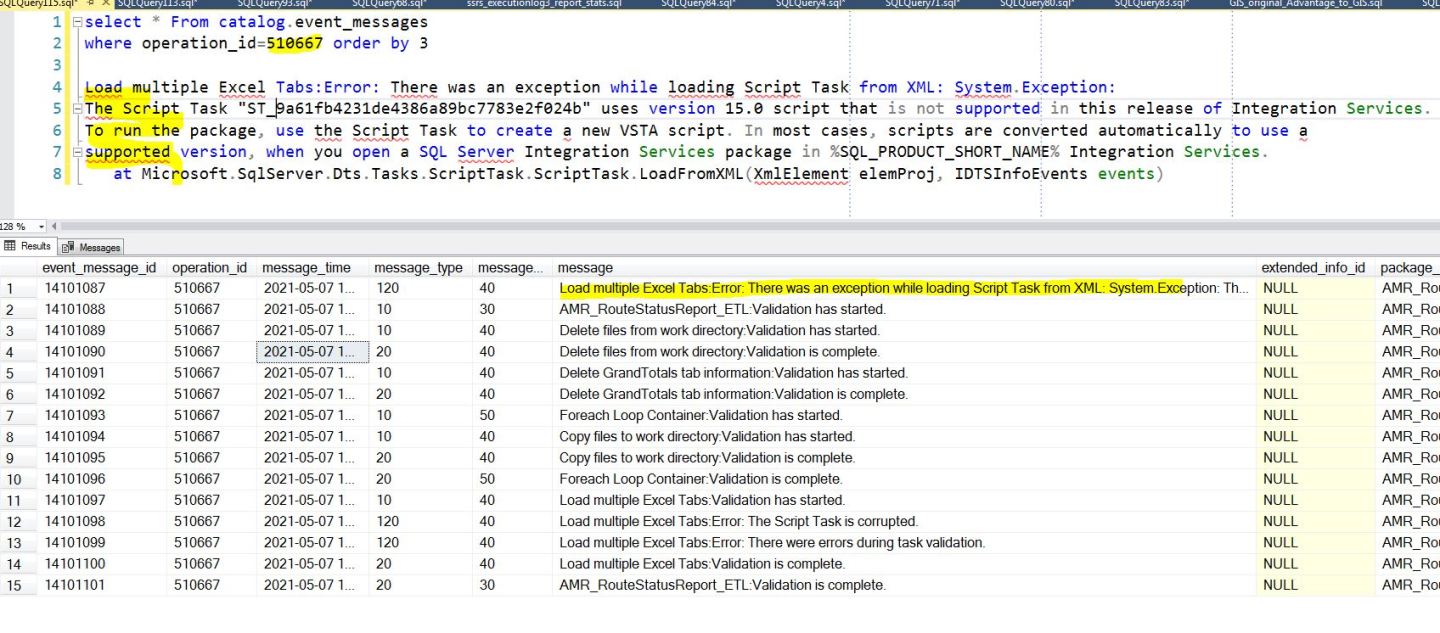This screenshot has width=1440, height=633.
Task: Select row header number 1
Action: coord(18,288)
